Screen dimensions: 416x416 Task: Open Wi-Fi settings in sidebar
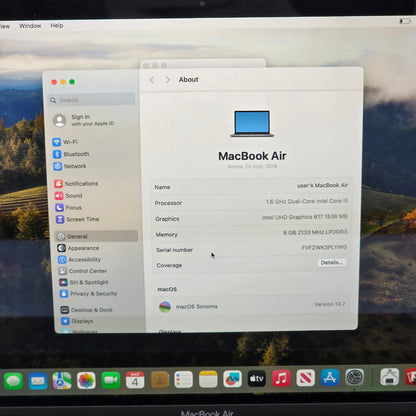click(x=65, y=142)
